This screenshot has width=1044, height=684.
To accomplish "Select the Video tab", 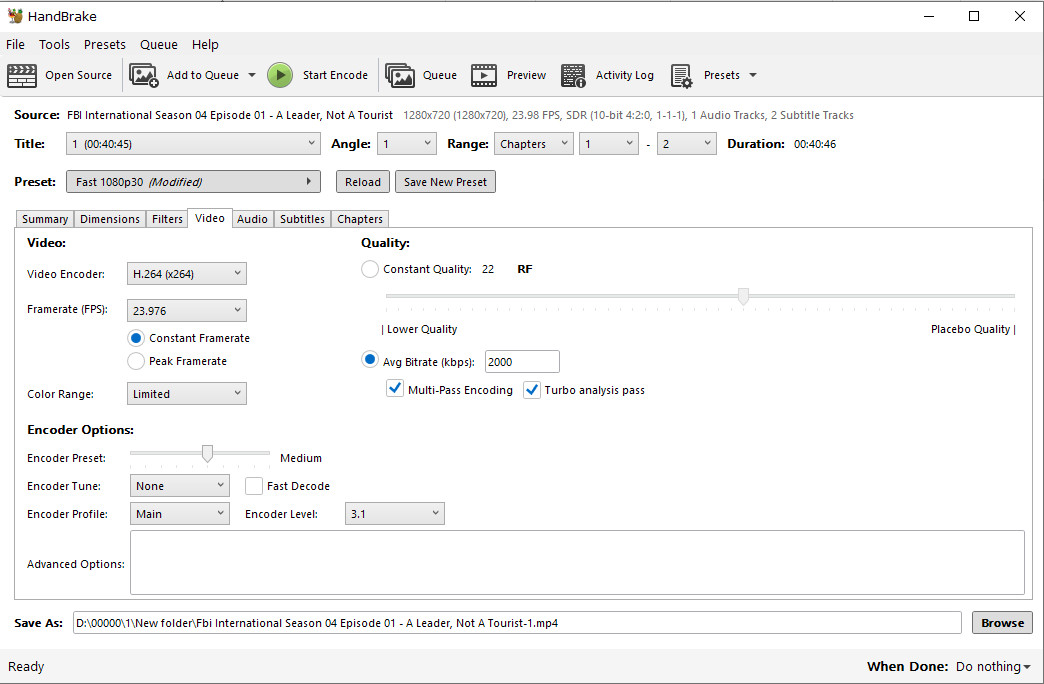I will [x=210, y=218].
